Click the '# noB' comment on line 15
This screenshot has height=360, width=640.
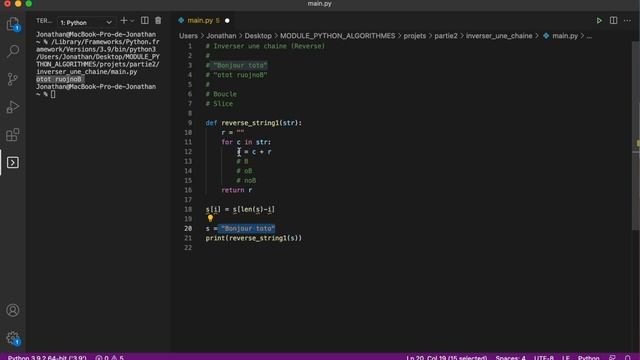(x=246, y=180)
